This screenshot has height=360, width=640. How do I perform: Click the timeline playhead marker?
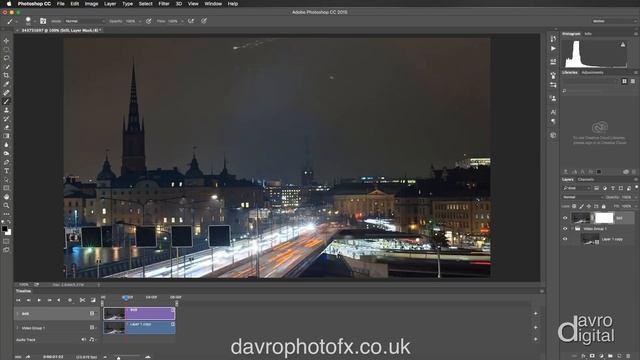[126, 298]
